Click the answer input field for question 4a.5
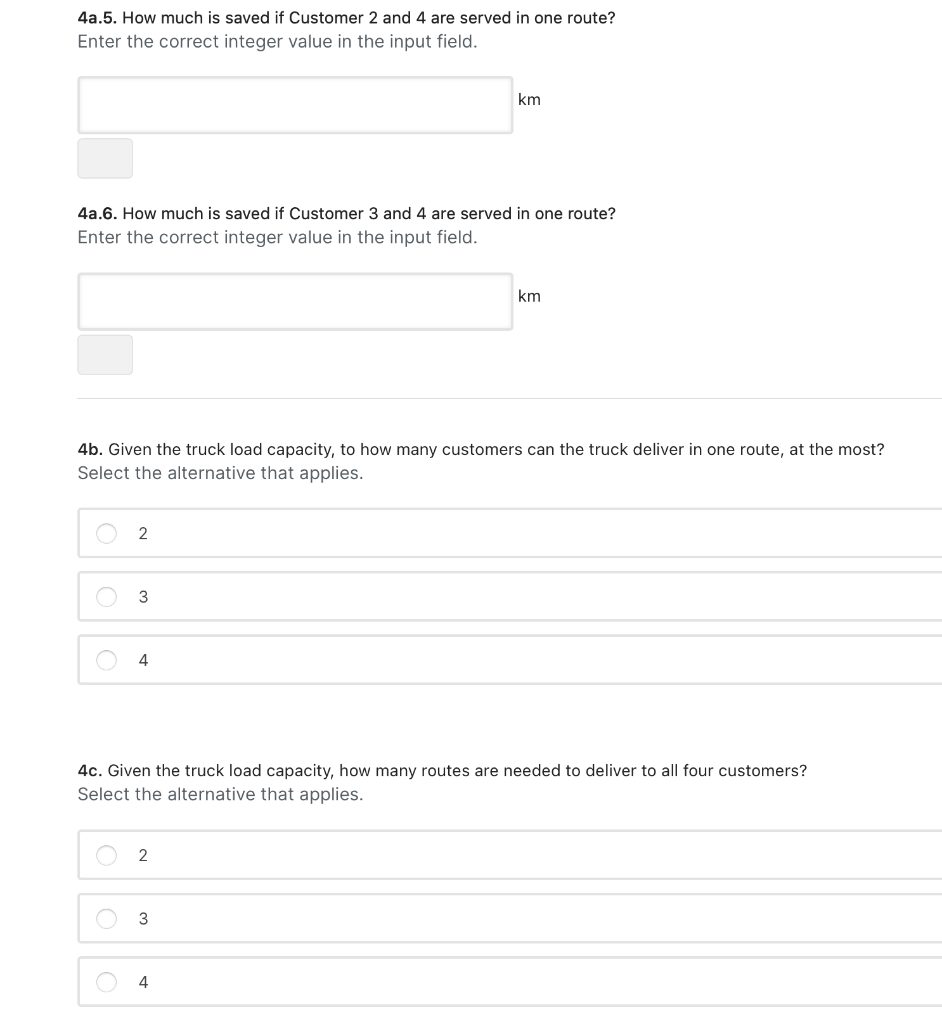942x1024 pixels. 294,104
